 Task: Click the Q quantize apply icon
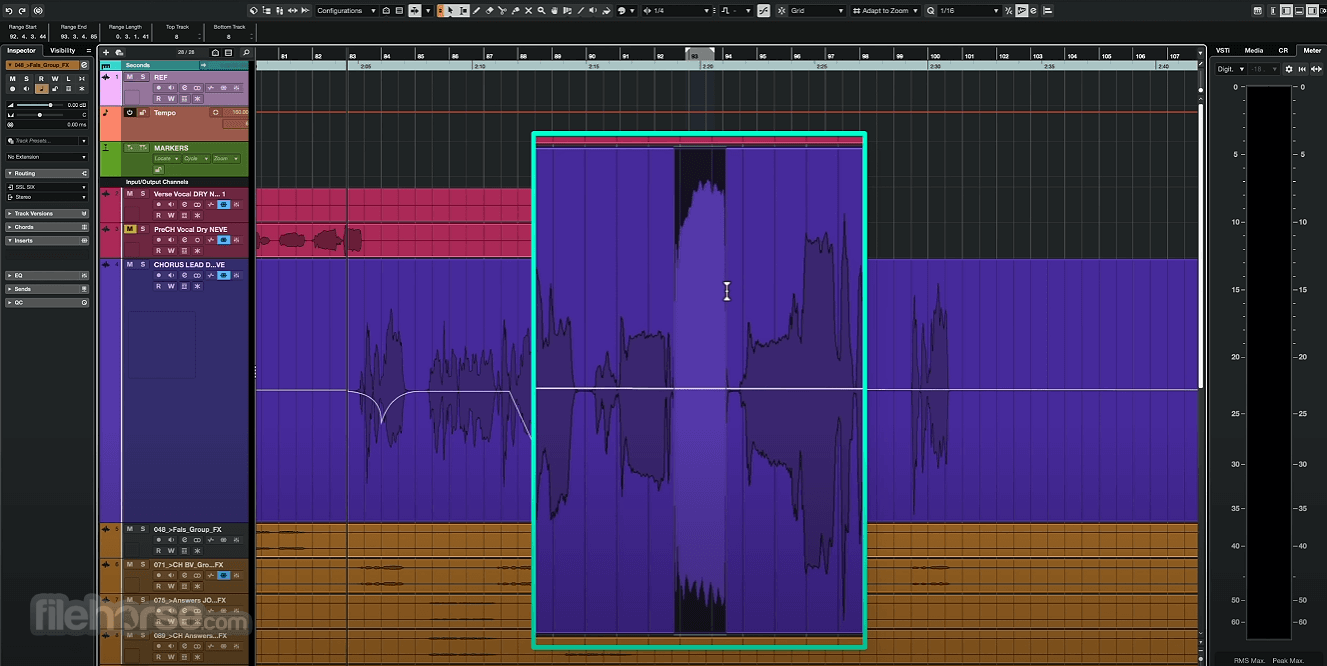click(x=930, y=10)
